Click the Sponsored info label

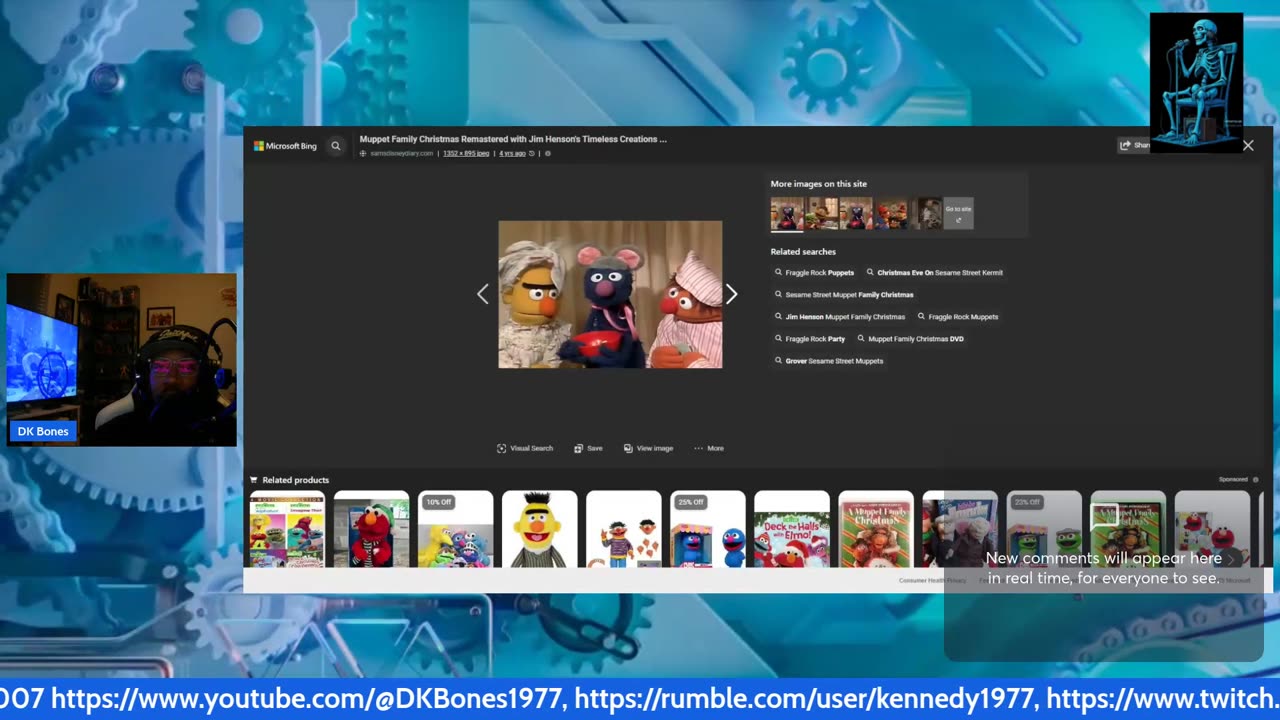pyautogui.click(x=1238, y=480)
